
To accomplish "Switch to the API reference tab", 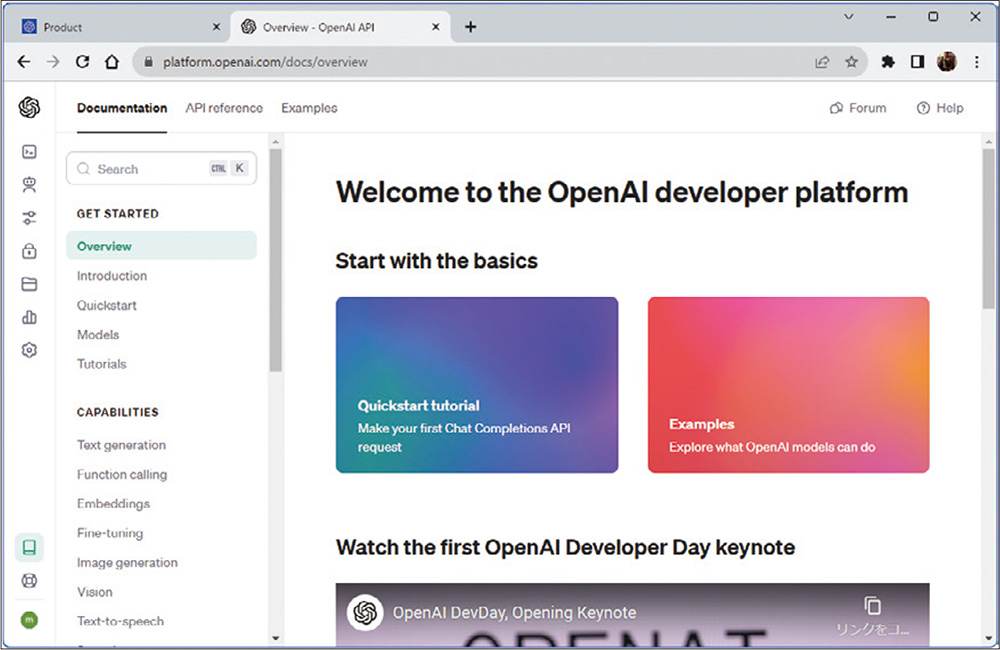I will [x=224, y=108].
